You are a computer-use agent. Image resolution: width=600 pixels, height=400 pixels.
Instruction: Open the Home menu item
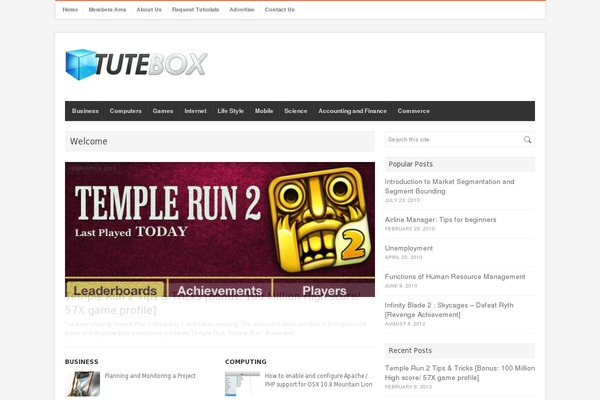(x=70, y=10)
